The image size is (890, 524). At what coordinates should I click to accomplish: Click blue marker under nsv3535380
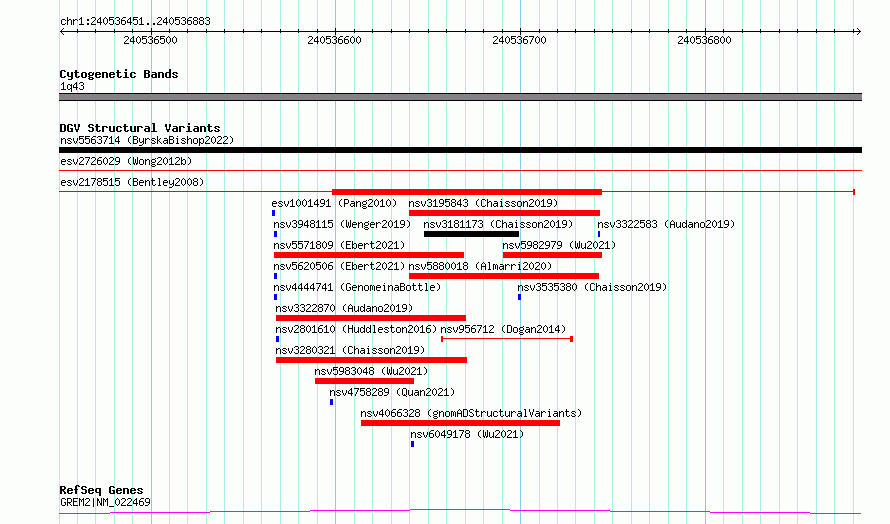[x=519, y=297]
